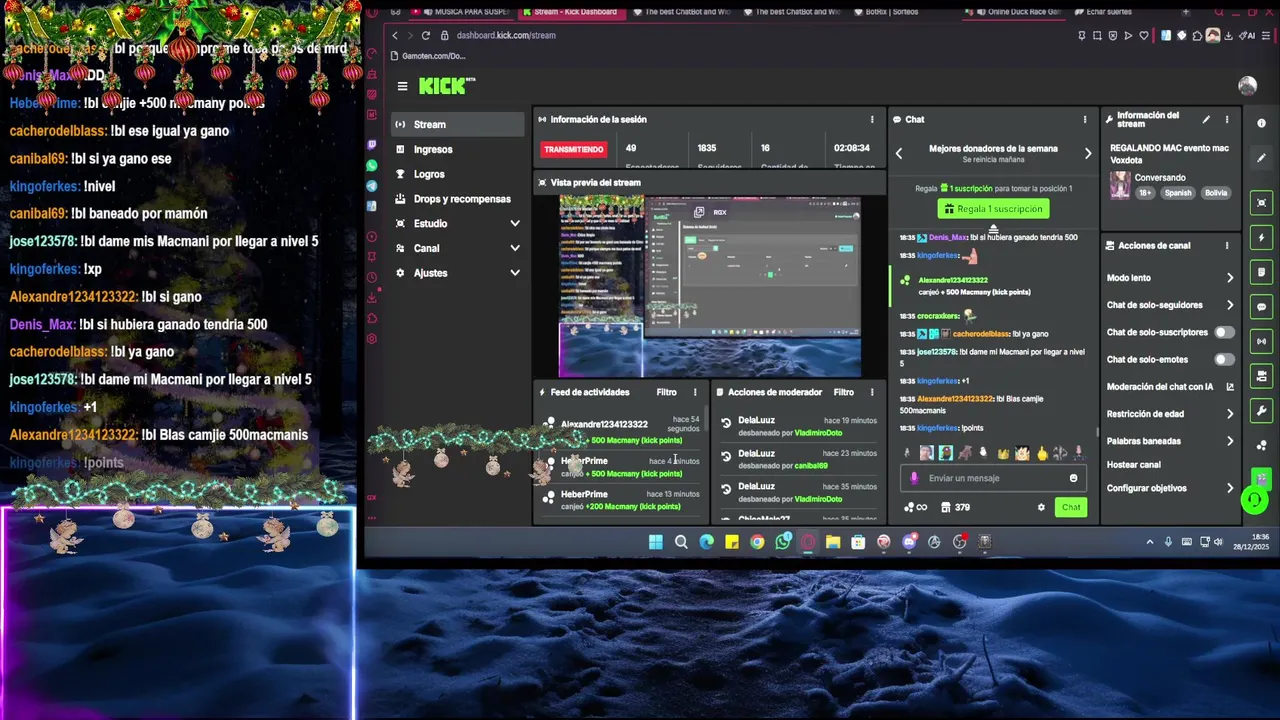Open Chat de solo-seguidores options chevron
Image resolution: width=1280 pixels, height=720 pixels.
(x=1230, y=305)
